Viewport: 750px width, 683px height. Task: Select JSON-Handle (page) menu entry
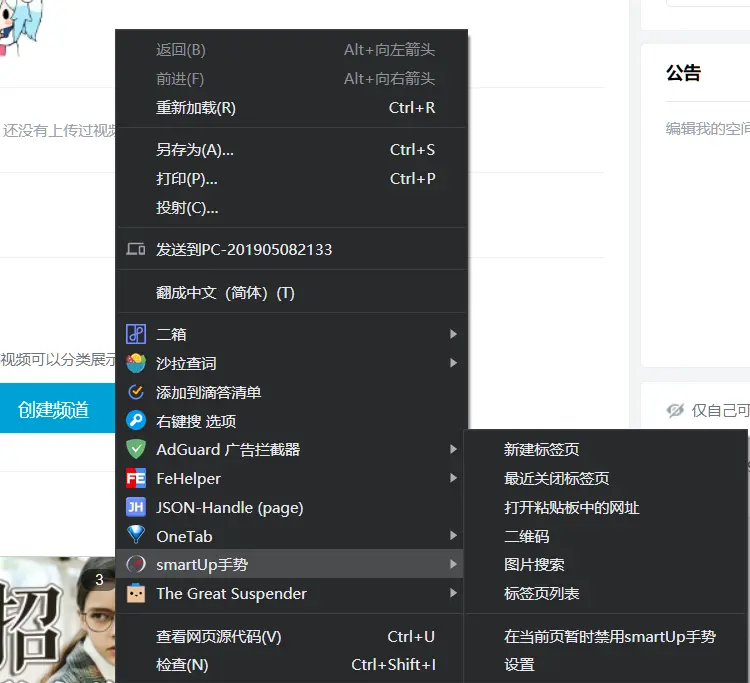pos(291,507)
